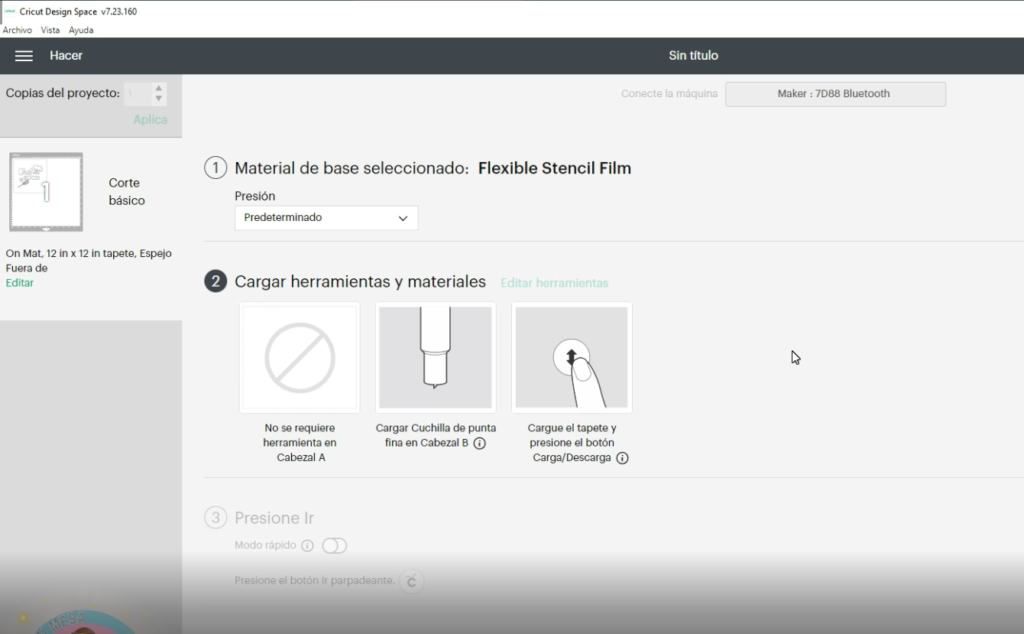
Task: Click the fine-point blade image for Cabezal B
Action: click(x=436, y=357)
